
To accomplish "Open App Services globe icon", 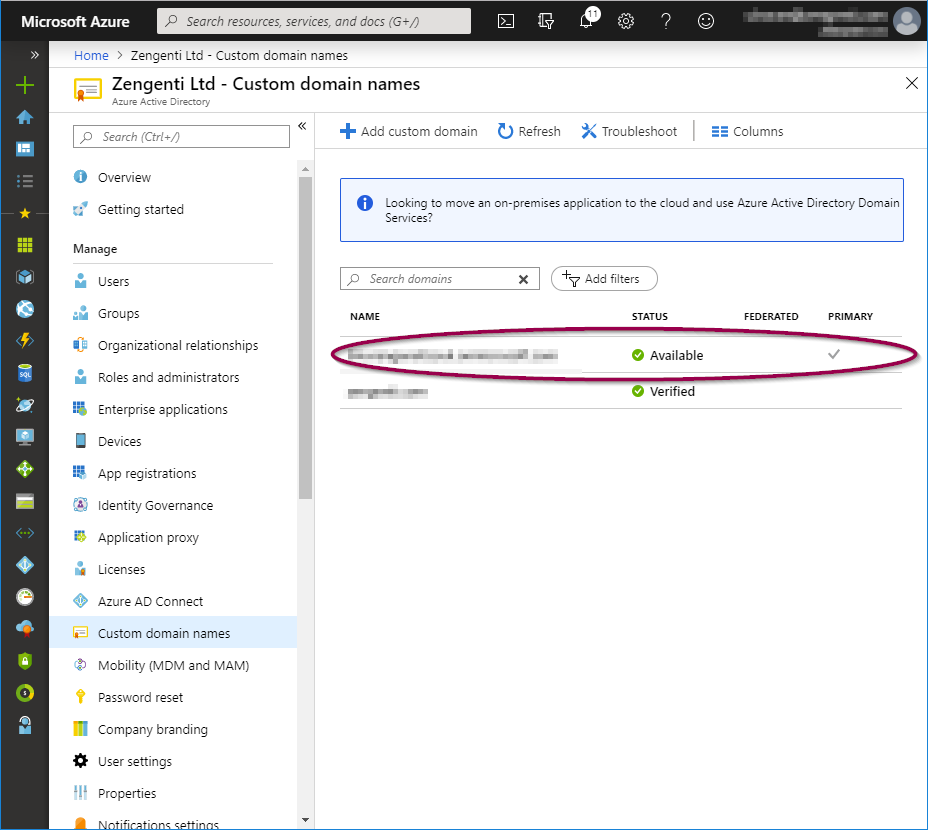I will tap(25, 309).
